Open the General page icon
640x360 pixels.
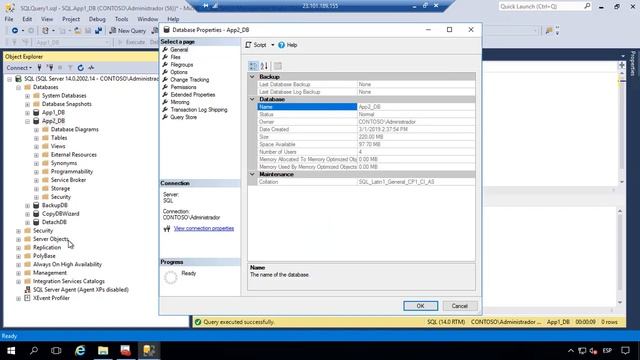(165, 50)
